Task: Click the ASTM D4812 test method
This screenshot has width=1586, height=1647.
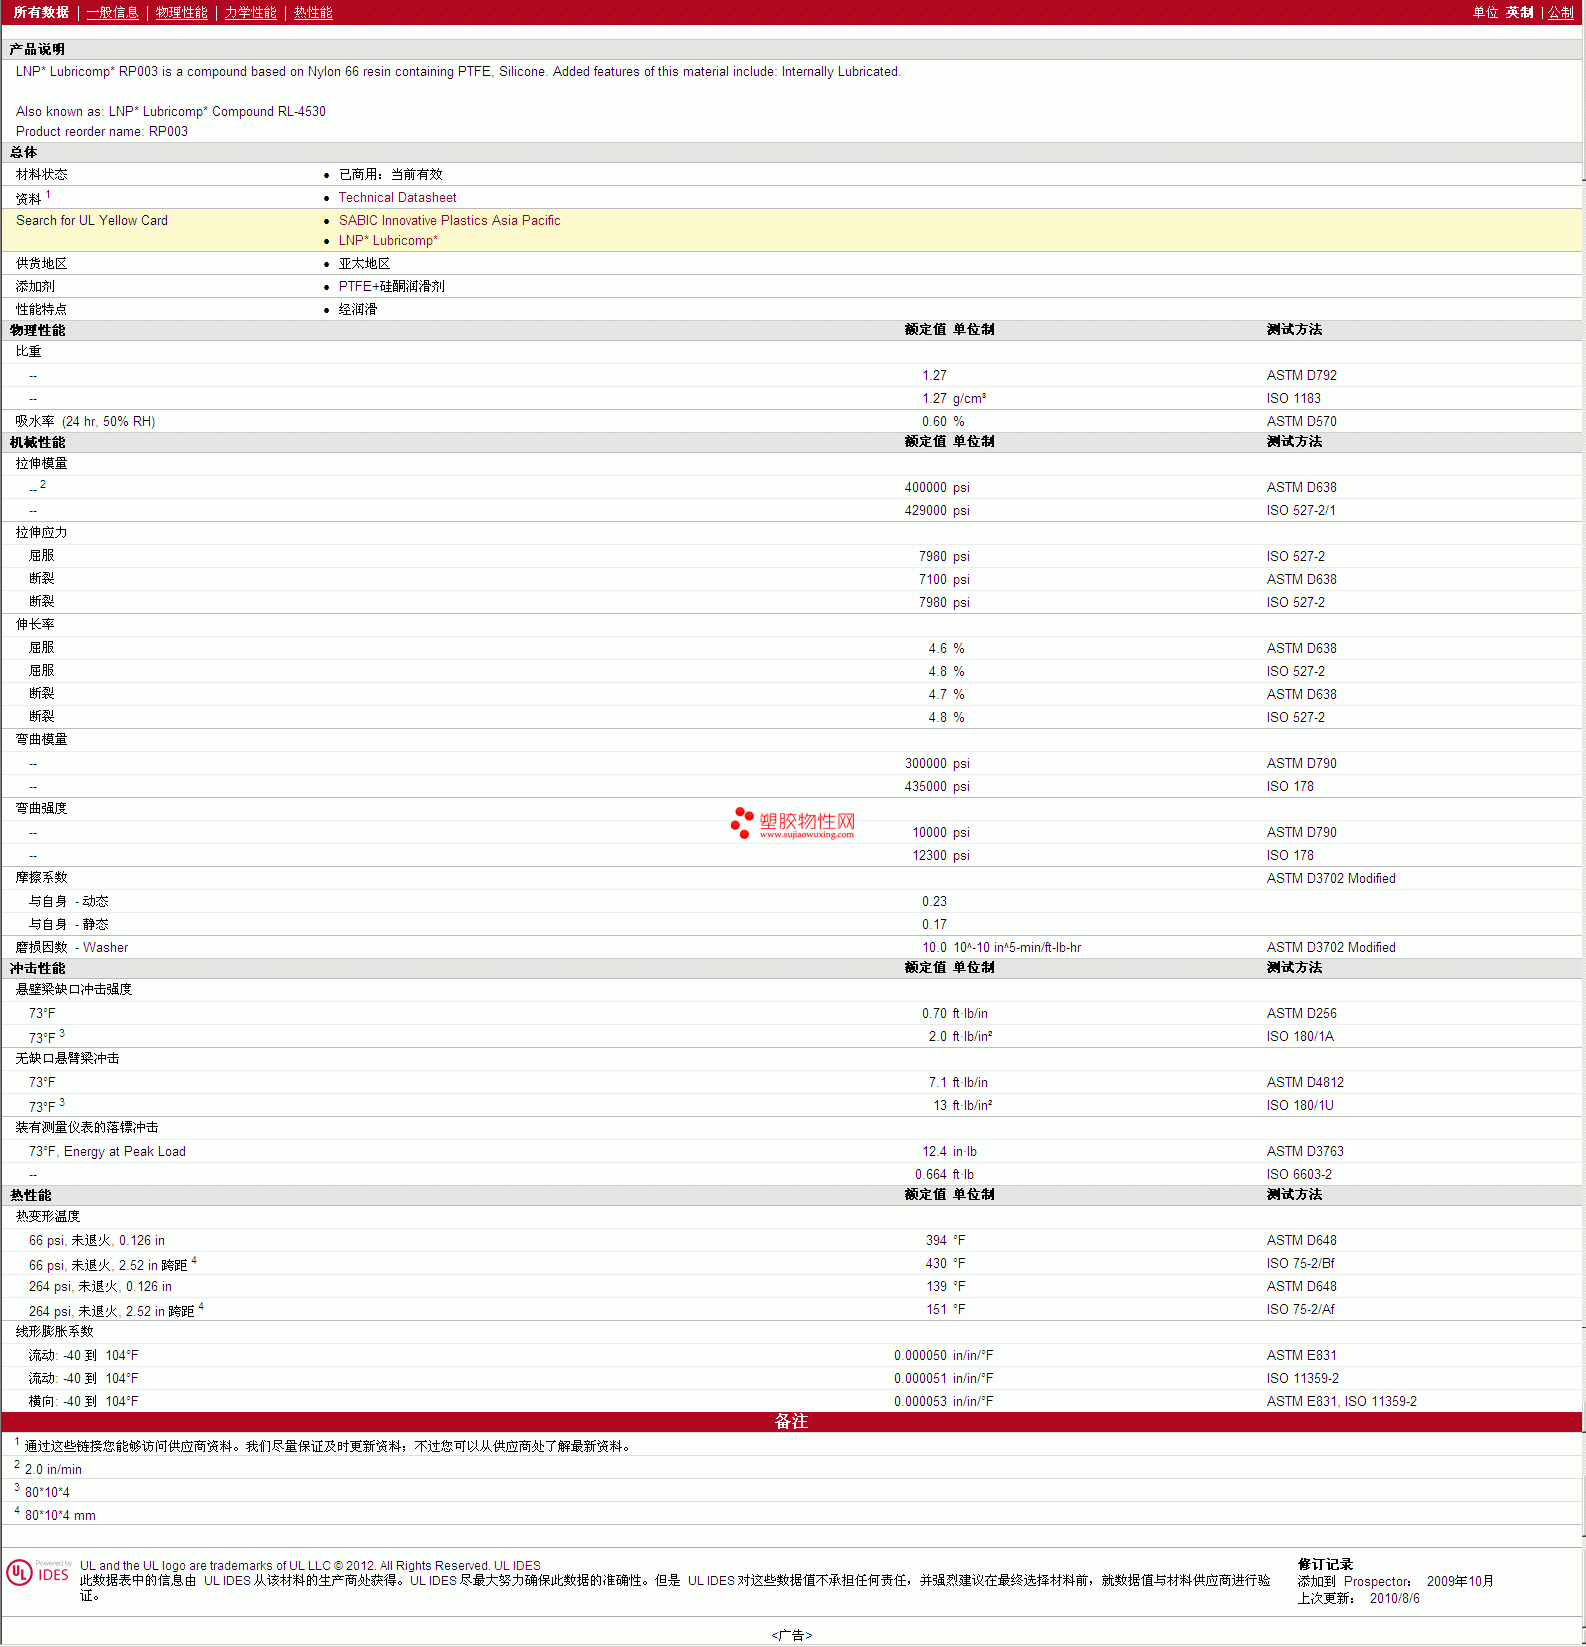Action: (x=1305, y=1083)
